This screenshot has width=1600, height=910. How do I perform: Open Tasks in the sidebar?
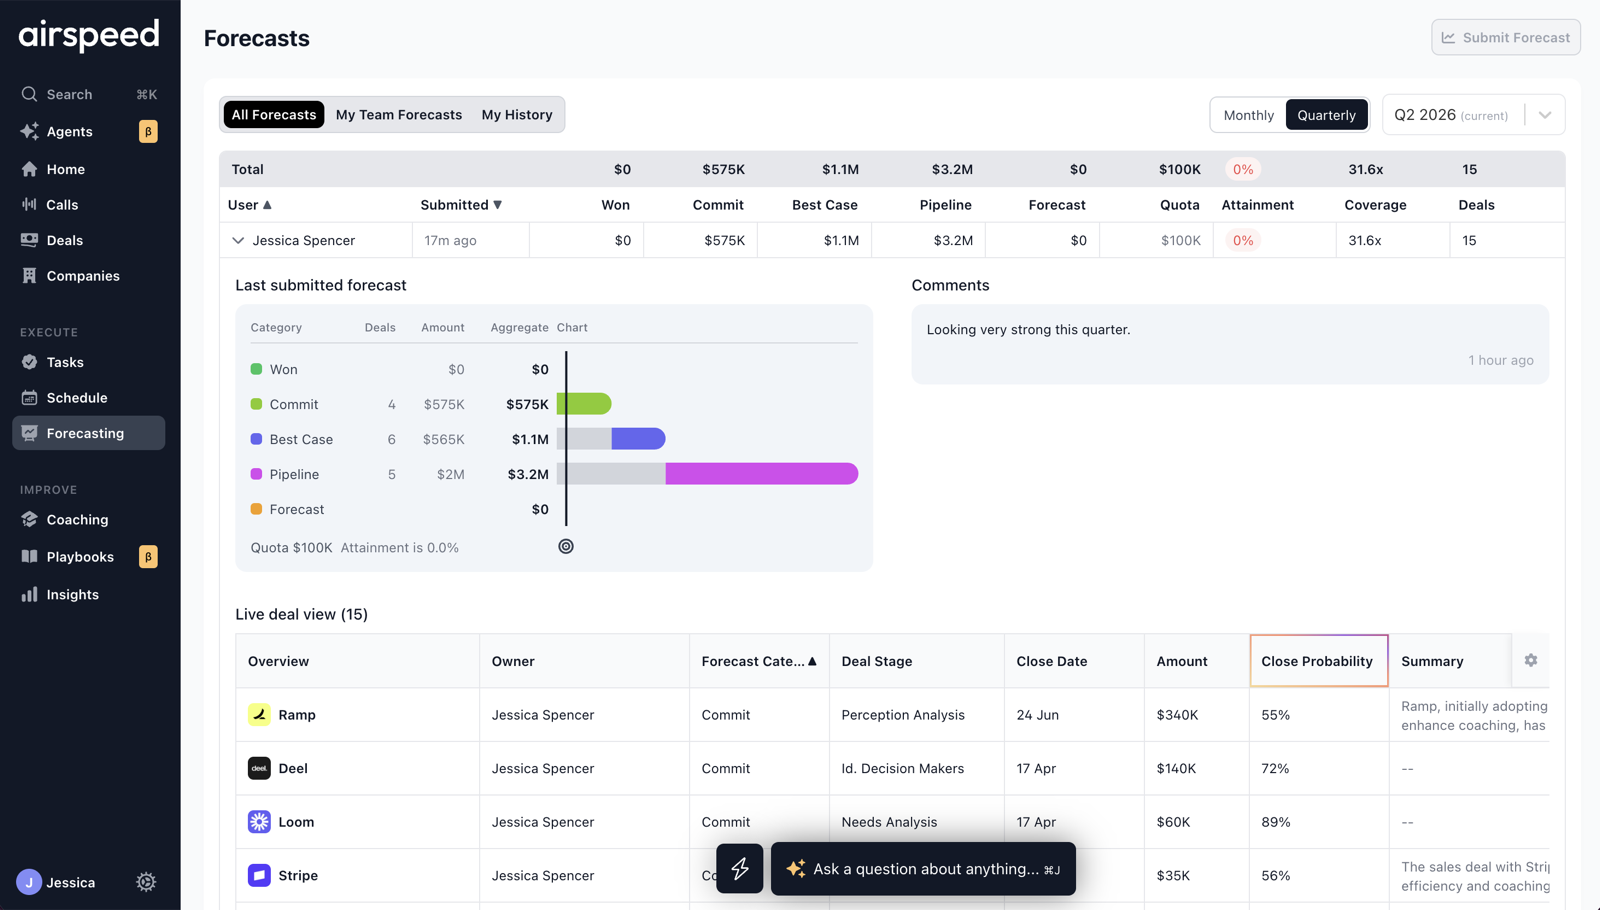pyautogui.click(x=89, y=362)
